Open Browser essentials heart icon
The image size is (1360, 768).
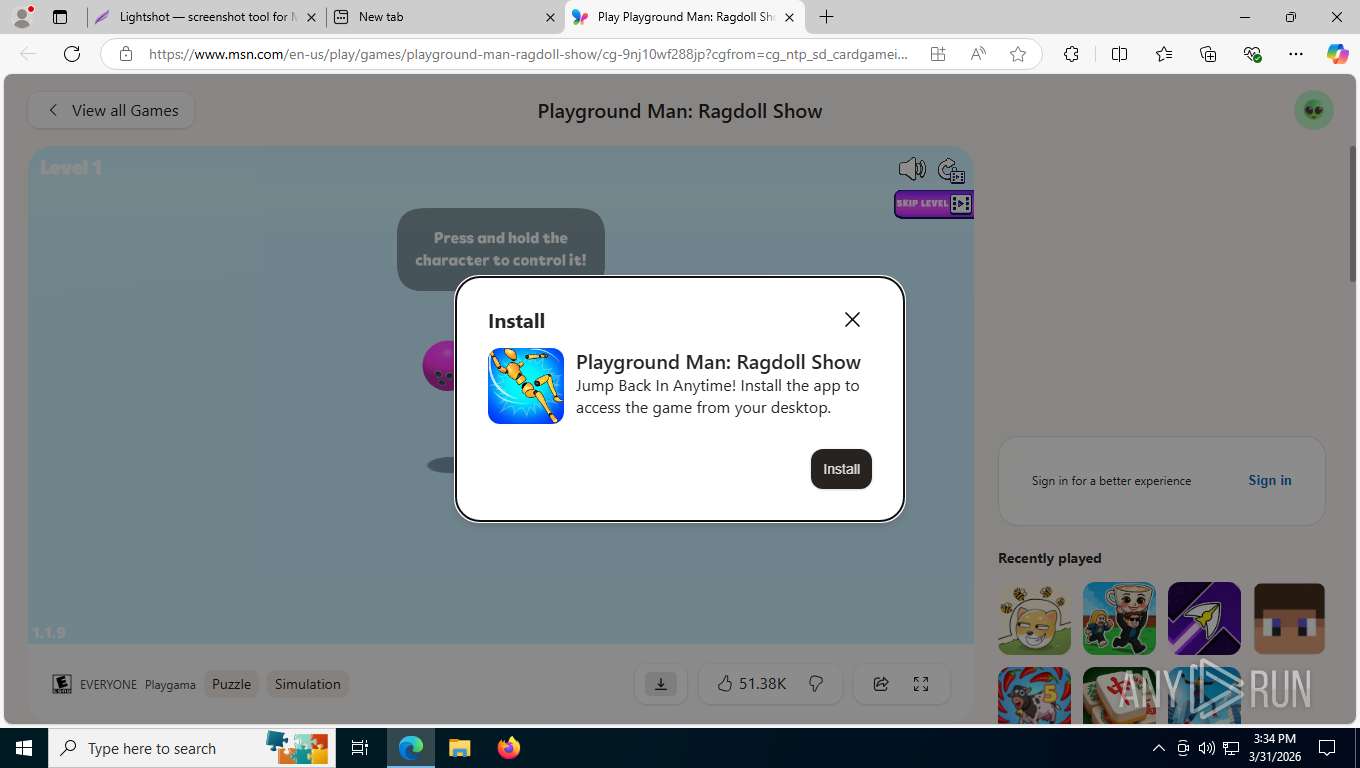pos(1252,54)
